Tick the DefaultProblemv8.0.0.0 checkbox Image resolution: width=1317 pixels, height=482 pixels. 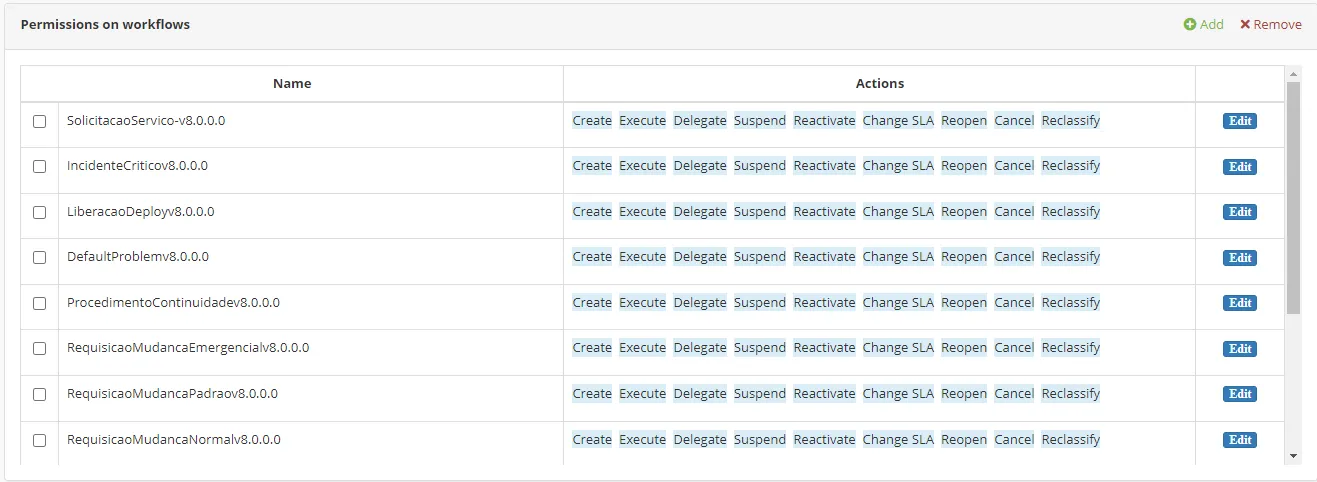[x=40, y=258]
